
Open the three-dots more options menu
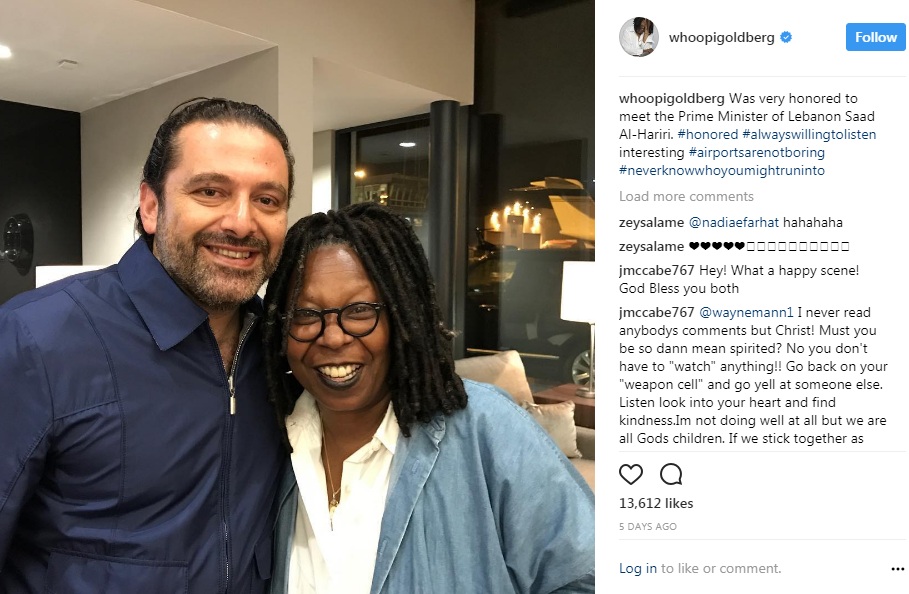(897, 569)
